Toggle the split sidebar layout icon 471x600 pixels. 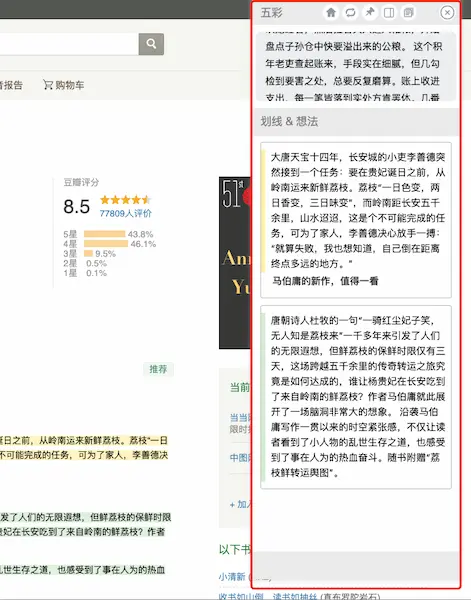389,13
